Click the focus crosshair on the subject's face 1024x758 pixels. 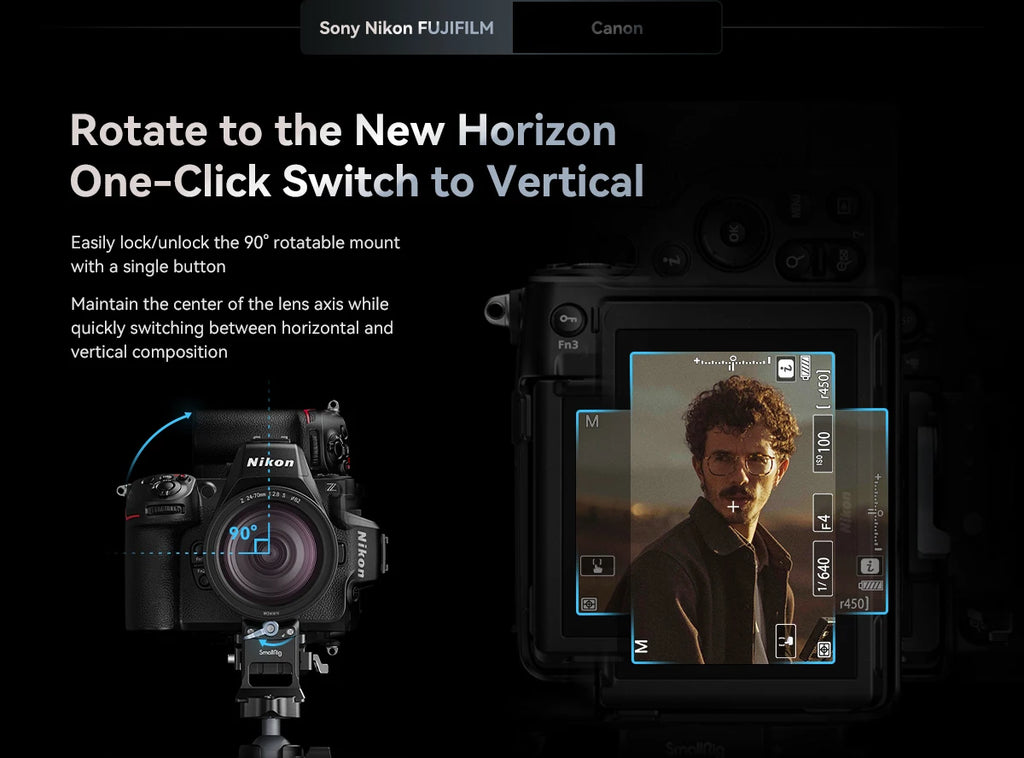(x=733, y=505)
